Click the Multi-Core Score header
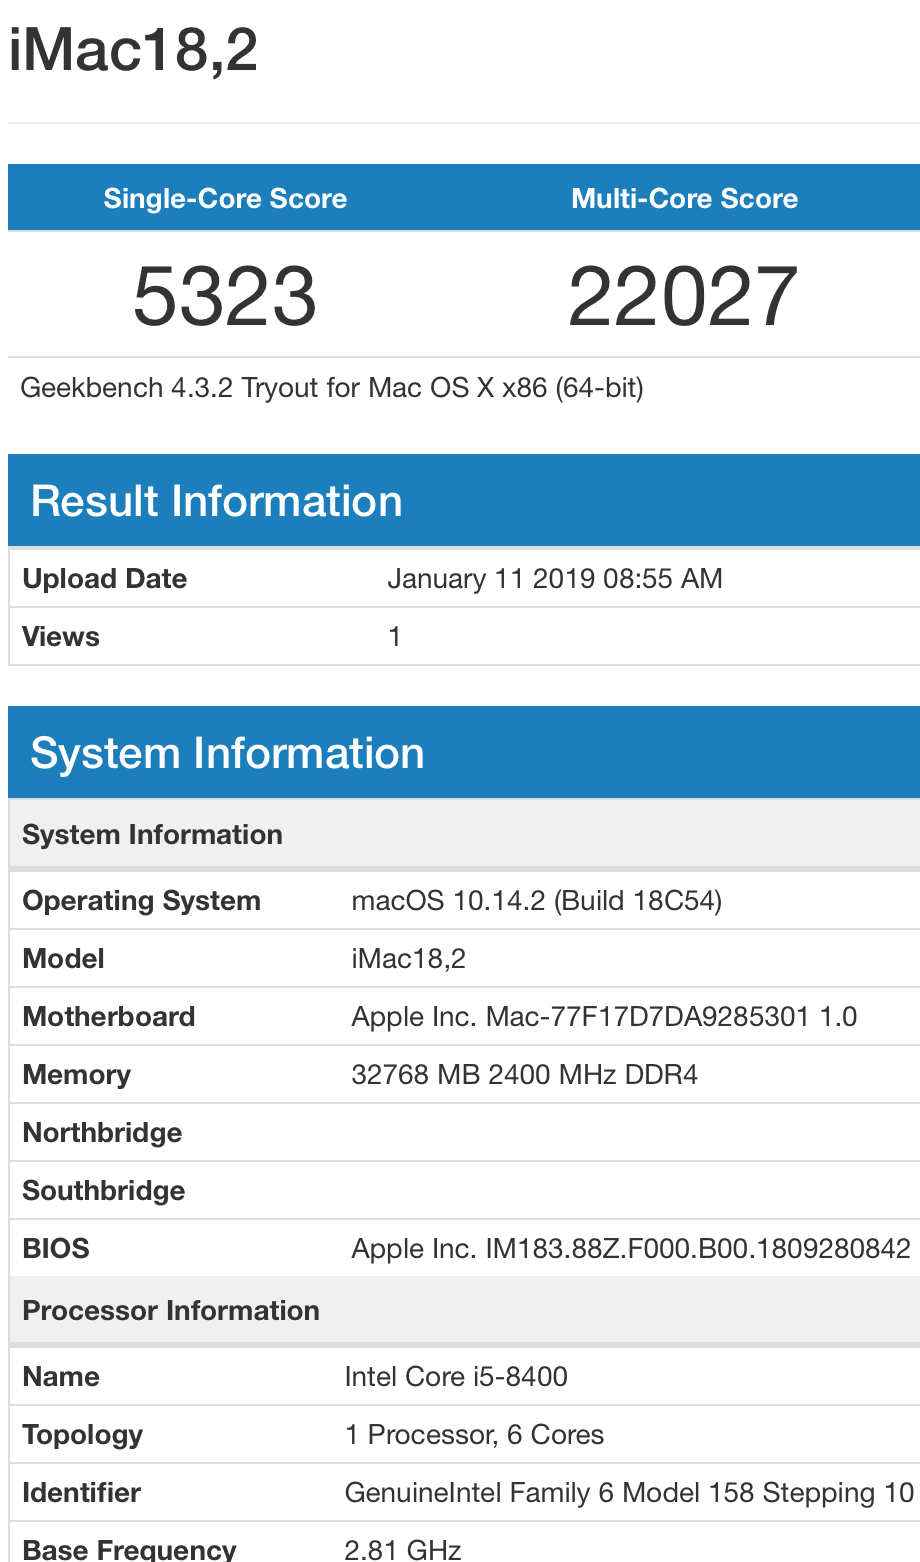 point(684,198)
